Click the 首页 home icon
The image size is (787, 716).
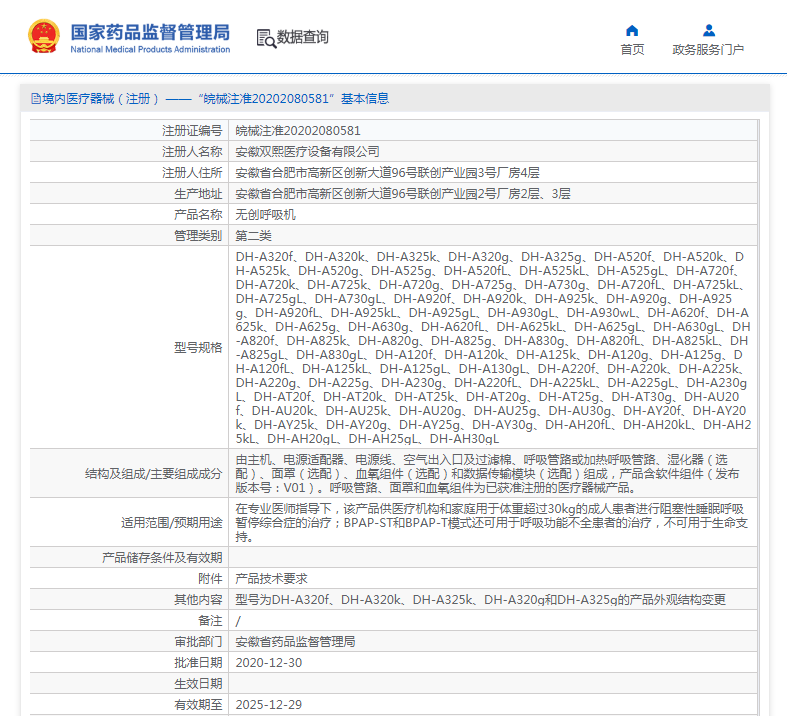click(x=632, y=31)
